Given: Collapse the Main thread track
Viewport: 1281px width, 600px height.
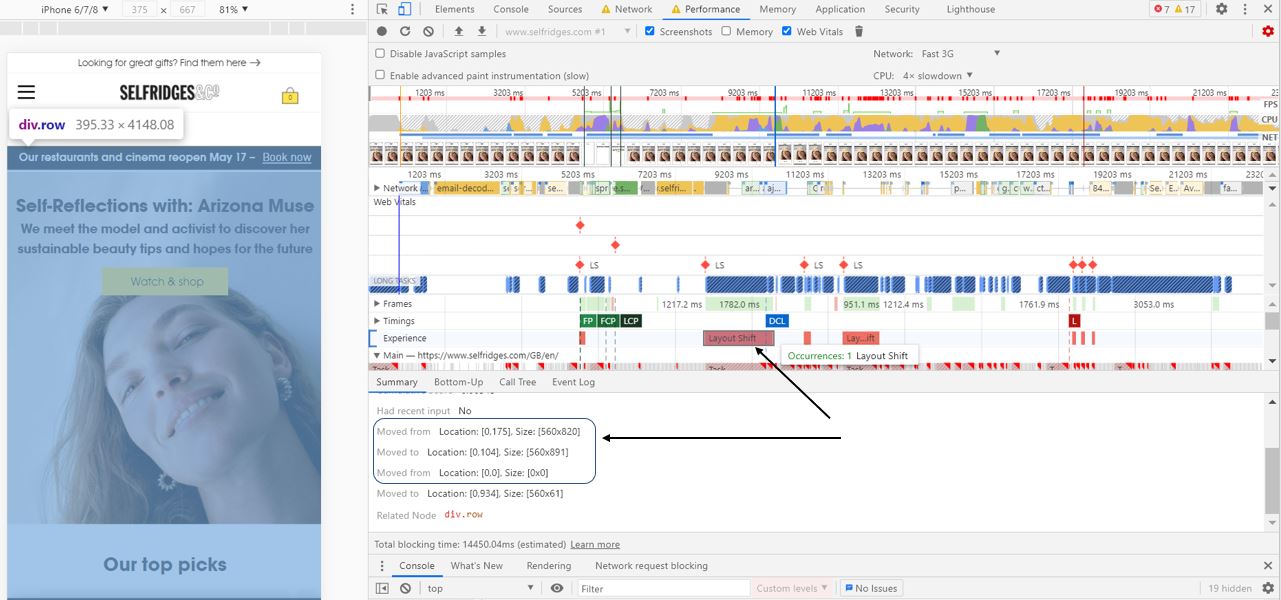Looking at the screenshot, I should 377,355.
